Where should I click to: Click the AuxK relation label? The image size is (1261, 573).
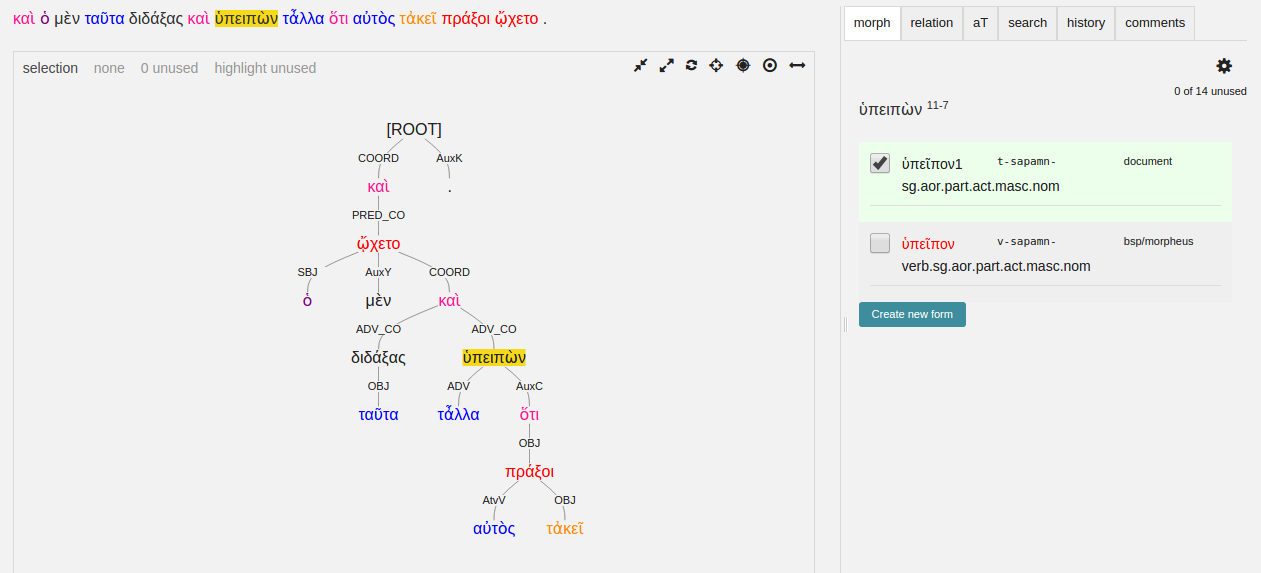(x=449, y=158)
